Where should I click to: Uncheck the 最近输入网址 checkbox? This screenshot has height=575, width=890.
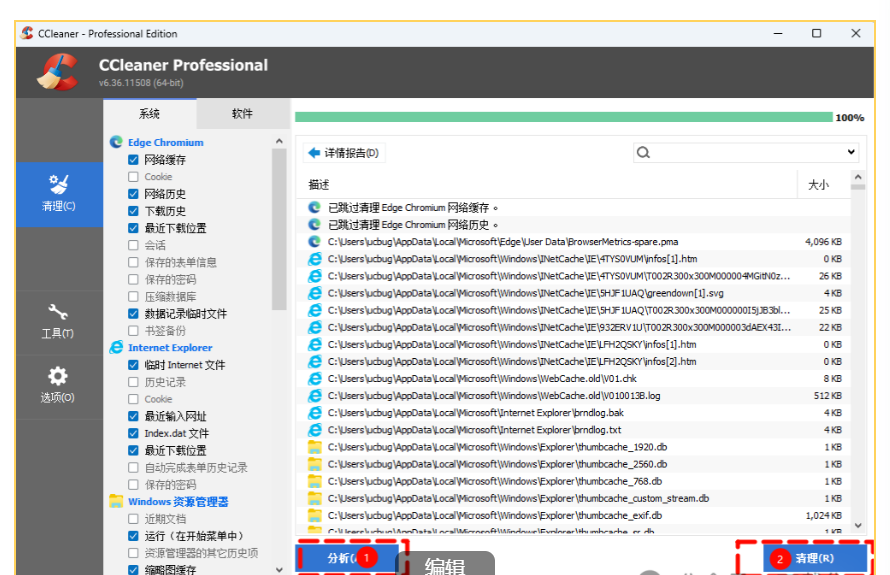133,416
